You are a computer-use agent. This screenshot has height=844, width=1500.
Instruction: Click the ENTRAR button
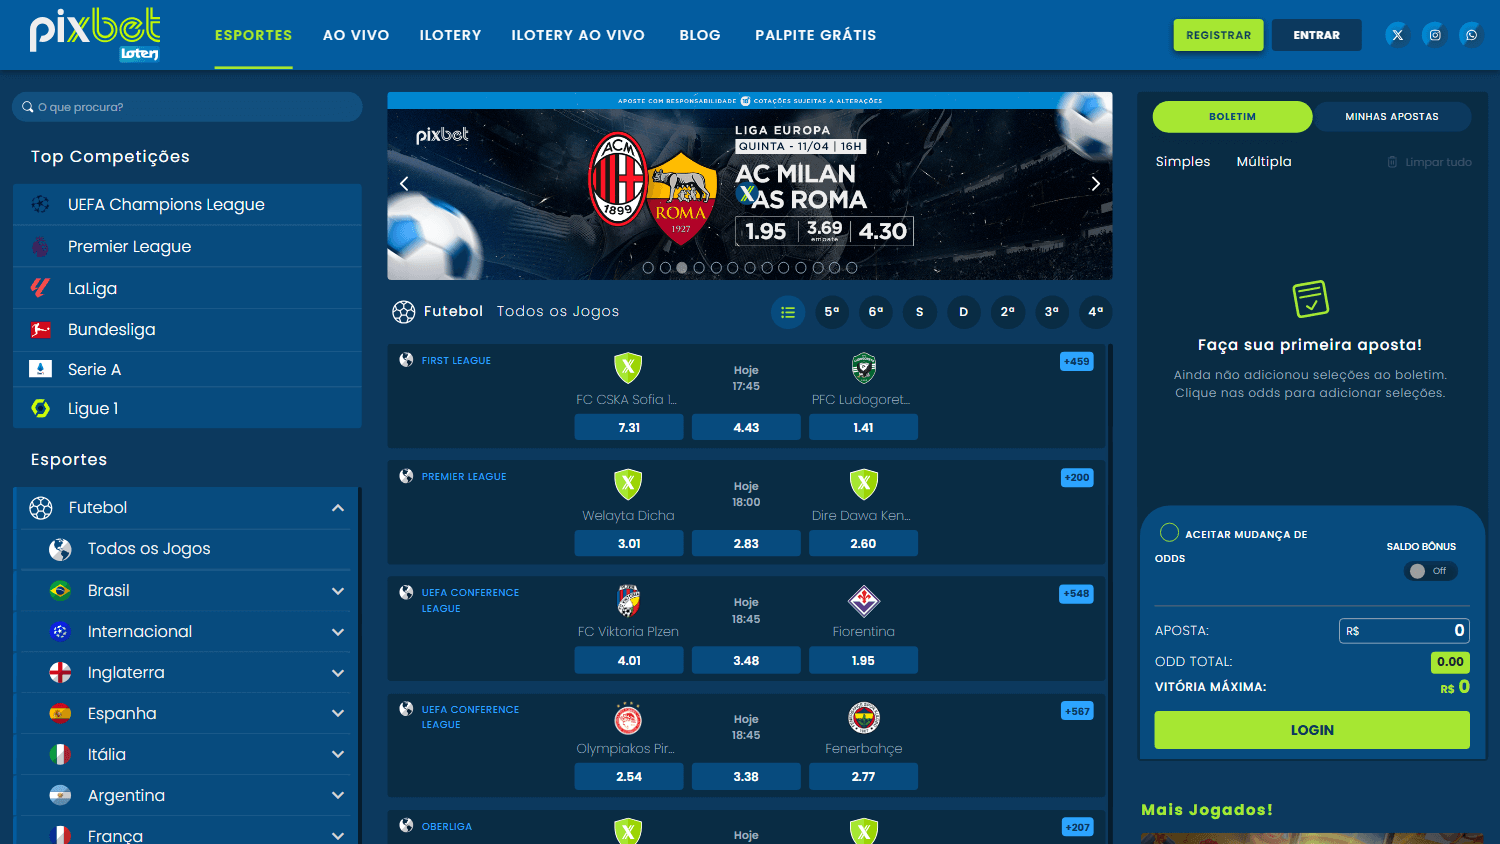pos(1317,35)
